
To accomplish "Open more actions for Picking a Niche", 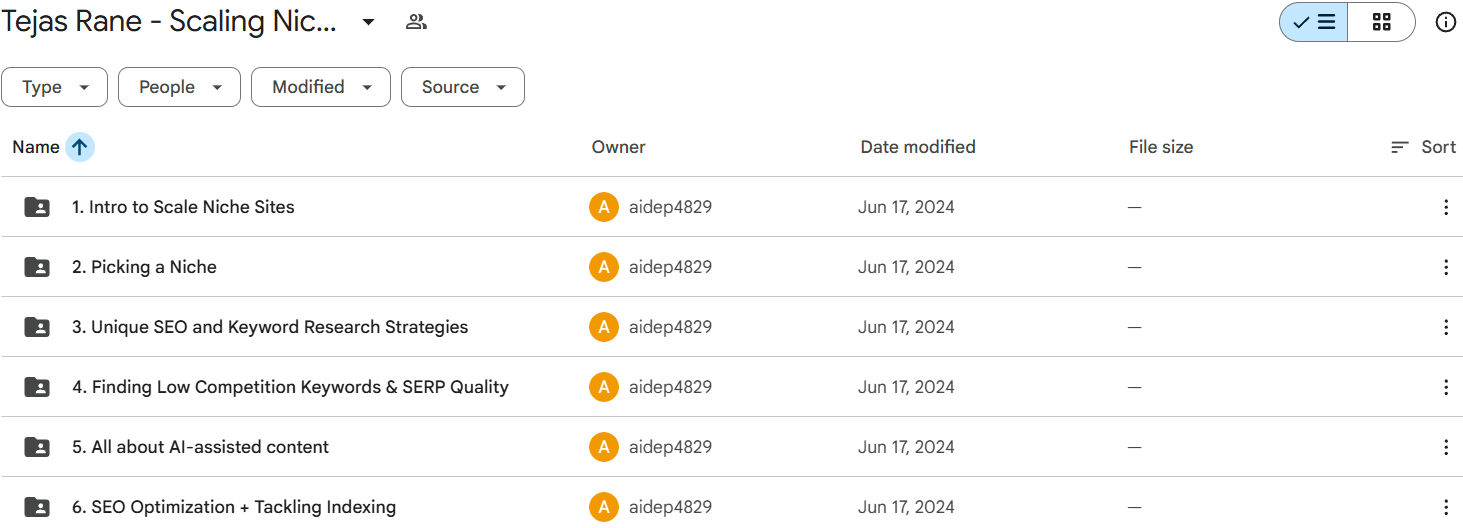I will coord(1445,267).
